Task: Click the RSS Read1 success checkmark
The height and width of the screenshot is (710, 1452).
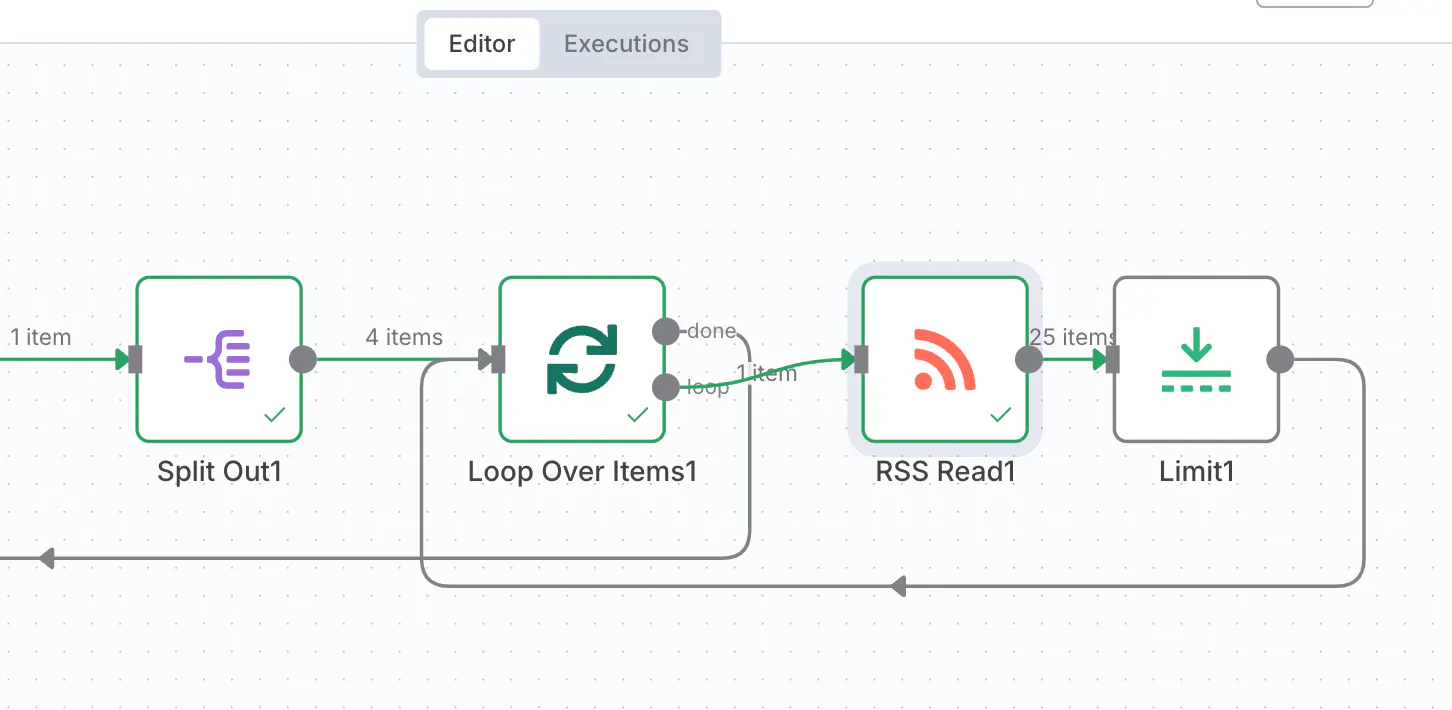Action: [x=1000, y=414]
